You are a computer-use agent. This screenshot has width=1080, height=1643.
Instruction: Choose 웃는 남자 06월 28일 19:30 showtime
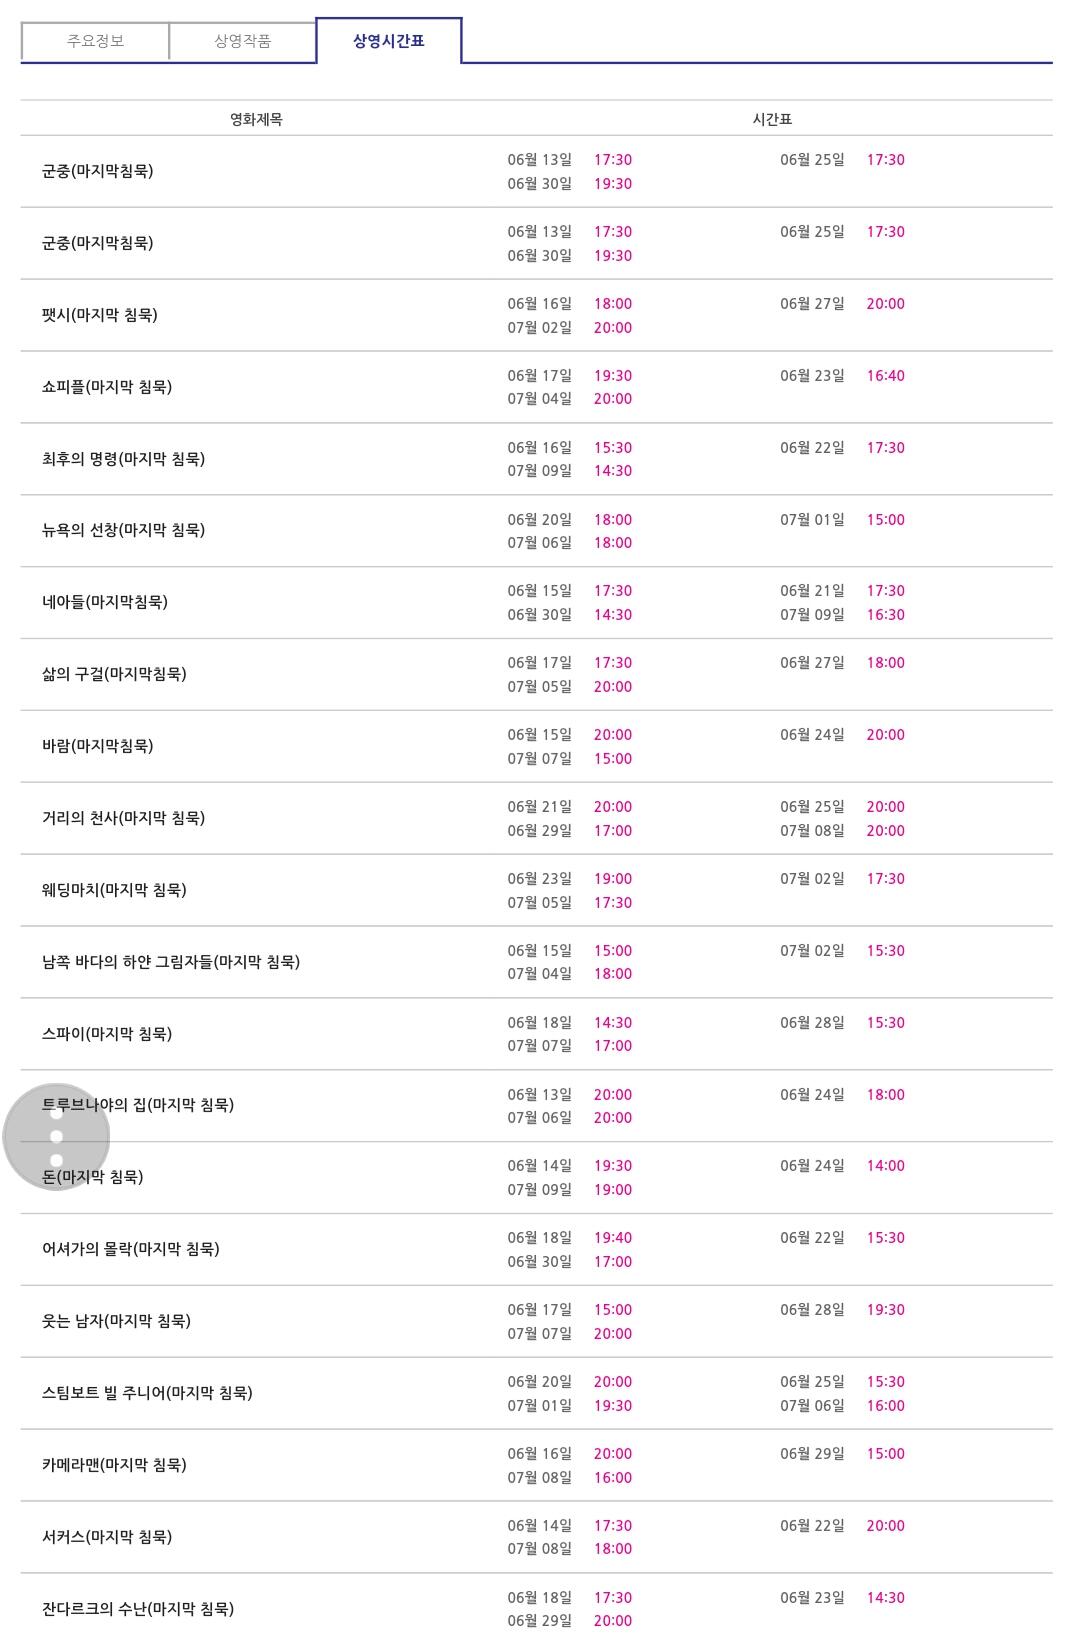(885, 1310)
